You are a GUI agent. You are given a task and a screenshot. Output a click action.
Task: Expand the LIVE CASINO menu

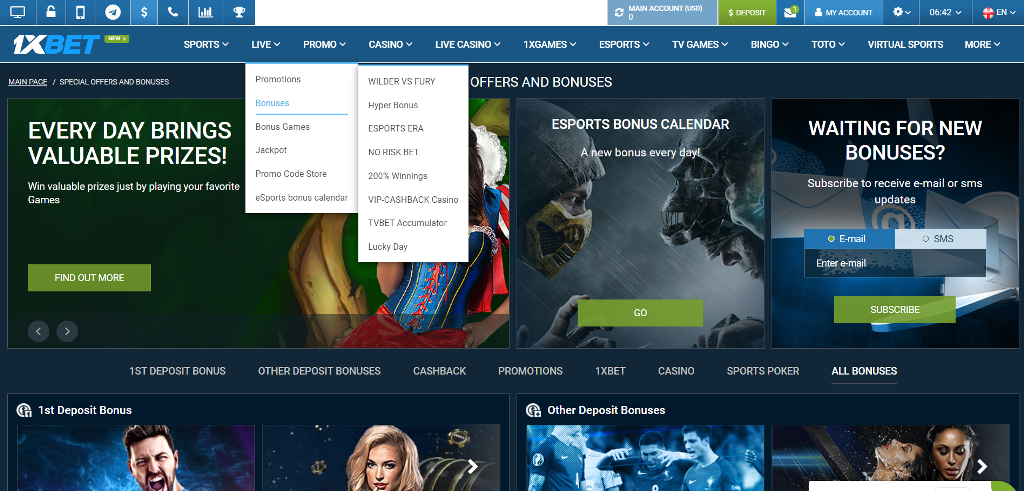coord(468,44)
